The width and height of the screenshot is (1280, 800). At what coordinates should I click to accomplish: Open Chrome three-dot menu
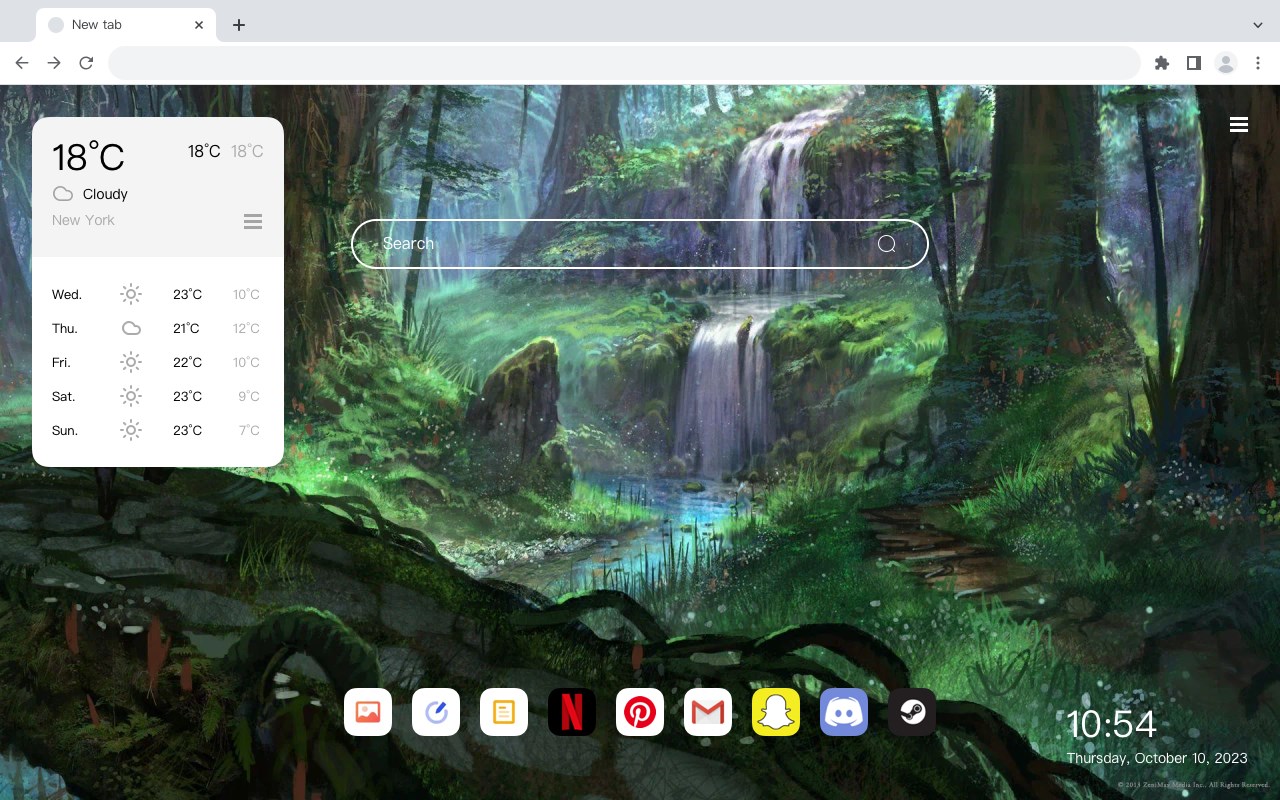[1258, 63]
